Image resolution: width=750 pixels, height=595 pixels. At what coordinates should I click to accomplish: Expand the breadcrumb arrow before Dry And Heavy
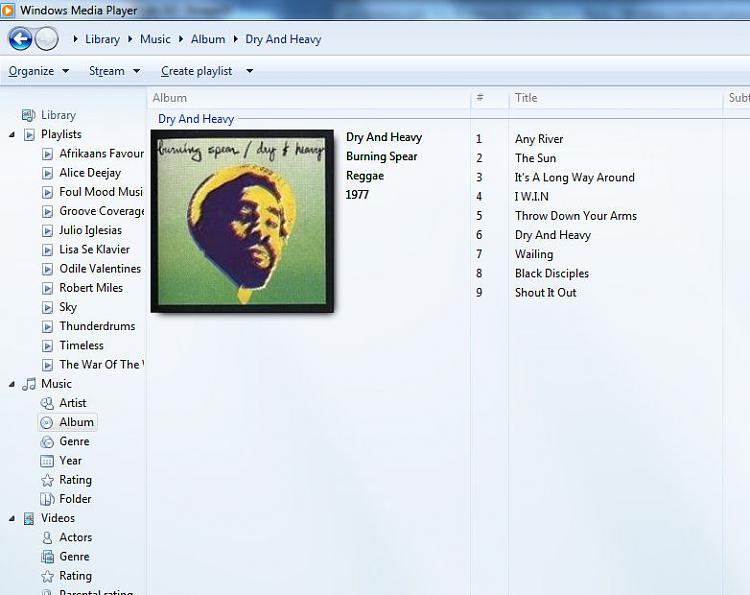235,39
